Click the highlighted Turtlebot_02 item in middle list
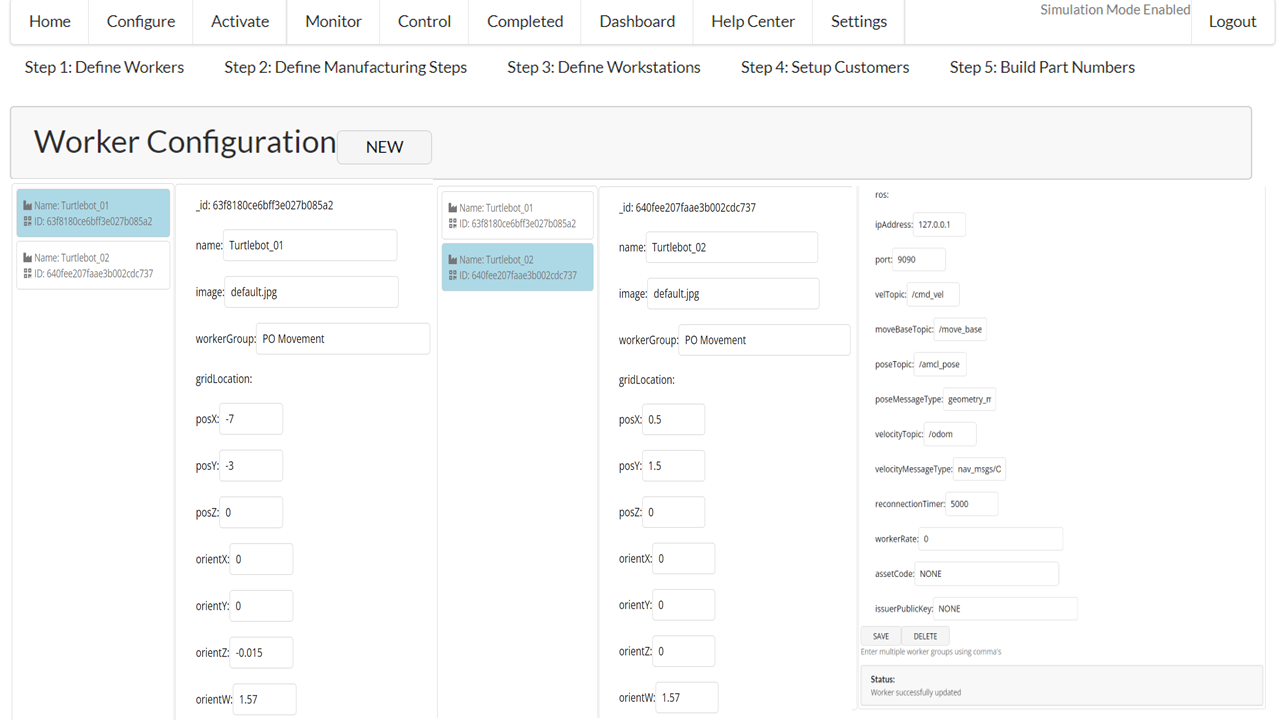 point(517,267)
